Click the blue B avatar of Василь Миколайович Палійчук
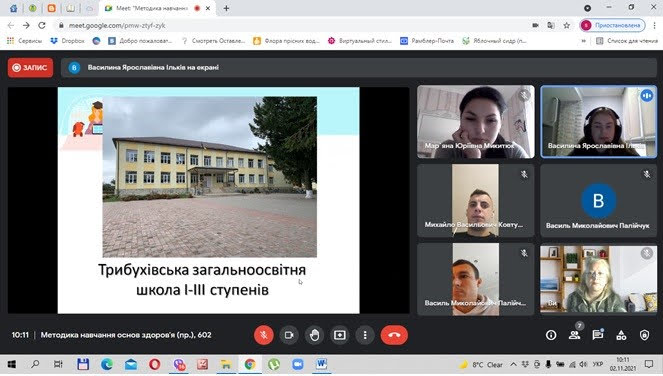The width and height of the screenshot is (663, 376). 598,200
